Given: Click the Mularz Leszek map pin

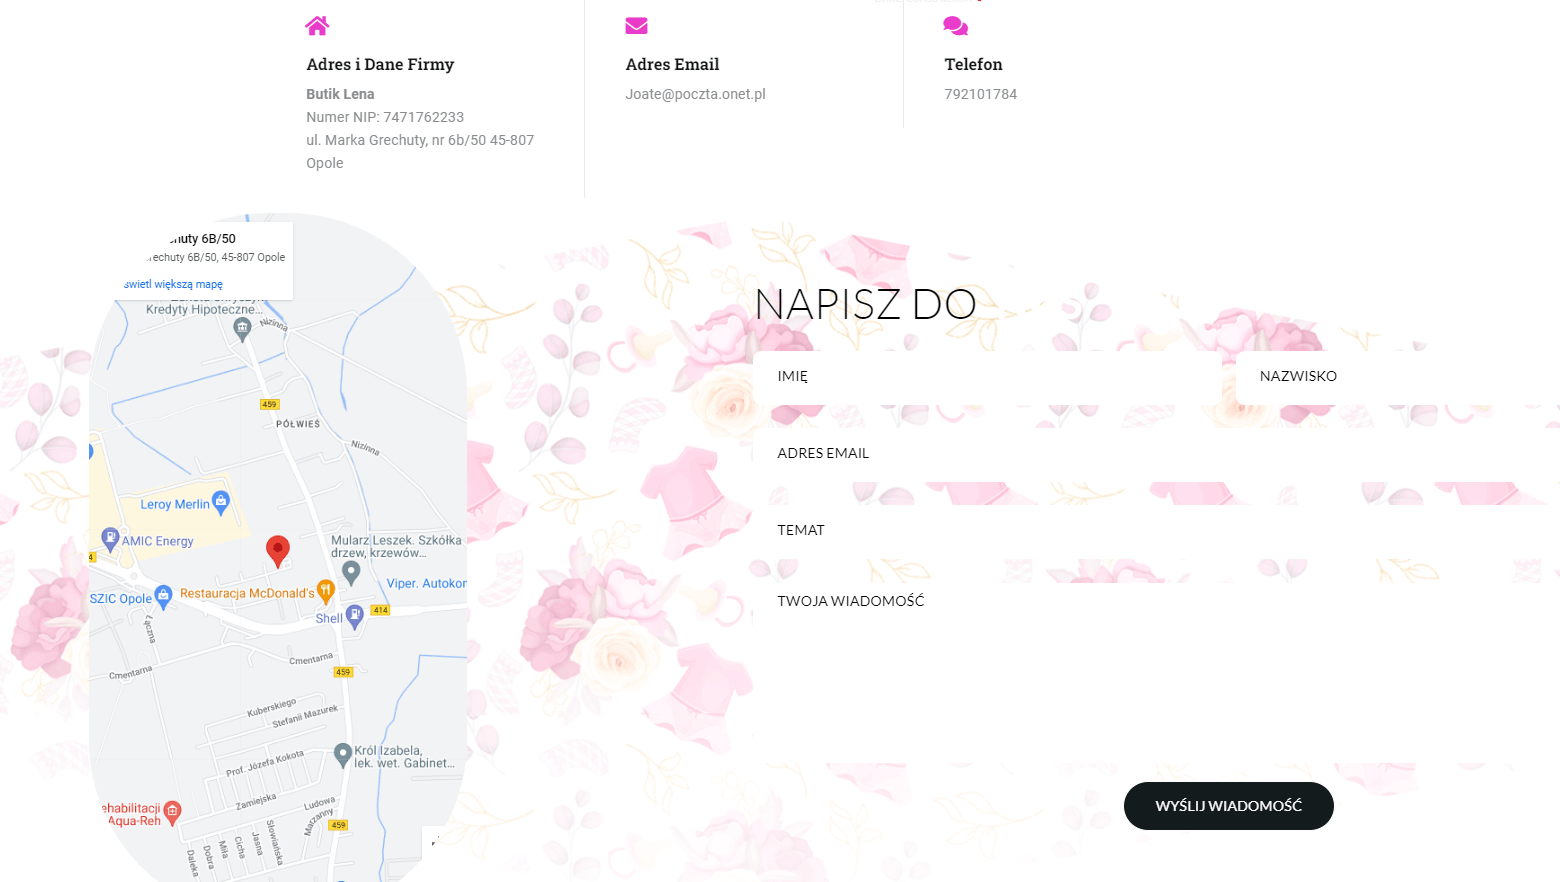Looking at the screenshot, I should click(351, 572).
